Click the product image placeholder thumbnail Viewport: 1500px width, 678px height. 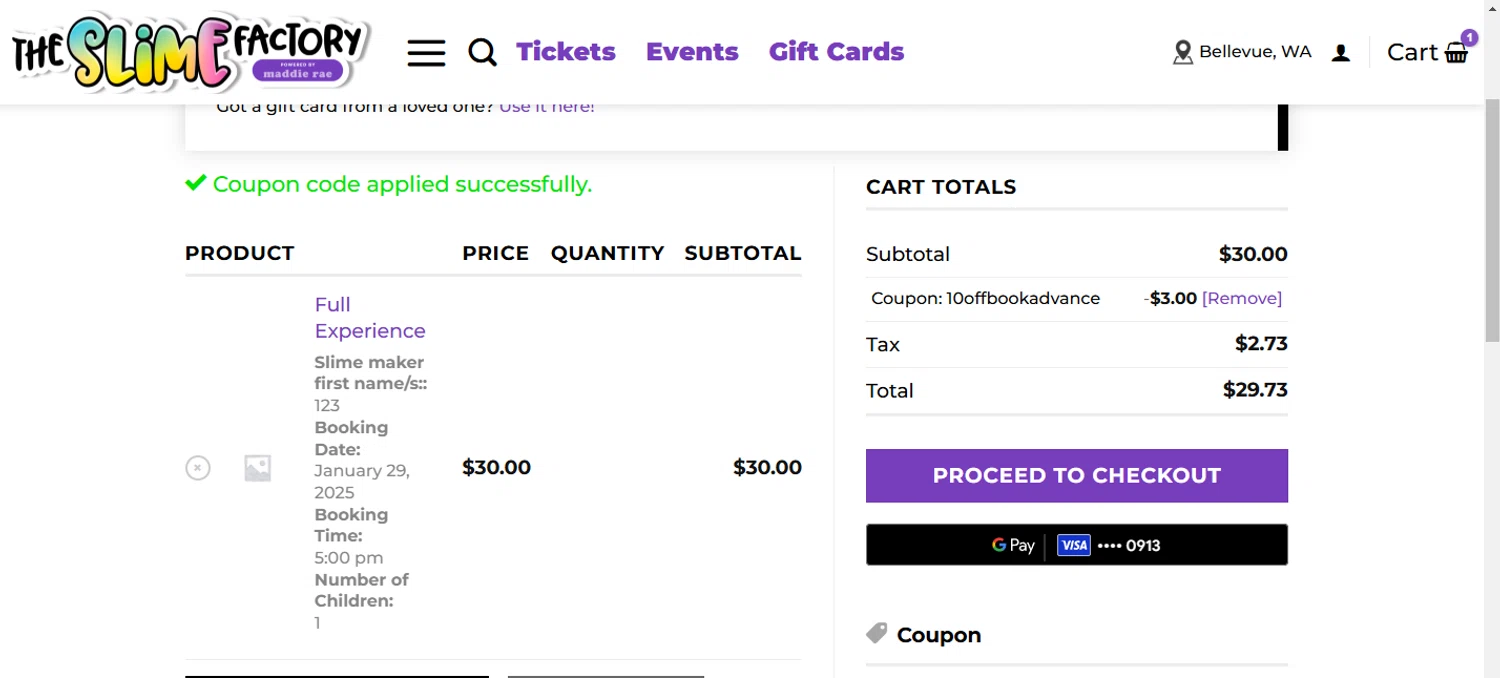258,468
